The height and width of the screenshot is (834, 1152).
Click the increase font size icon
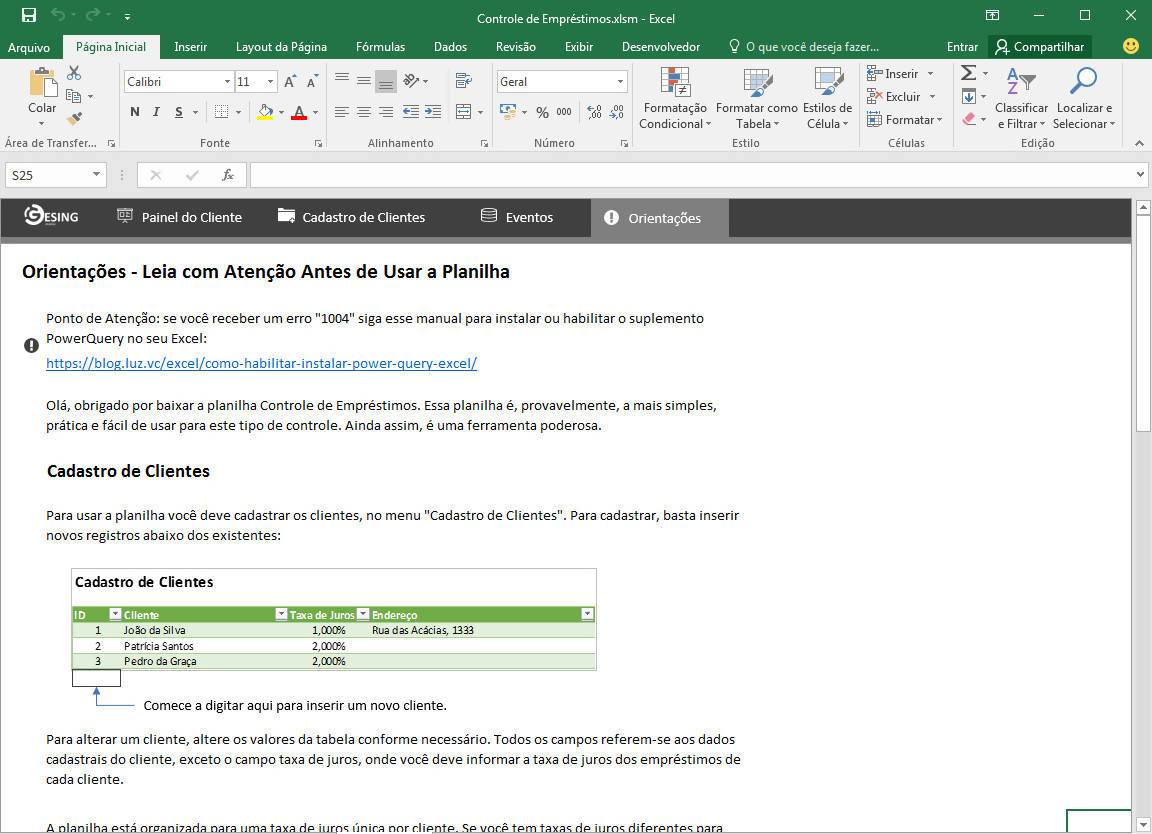(290, 82)
